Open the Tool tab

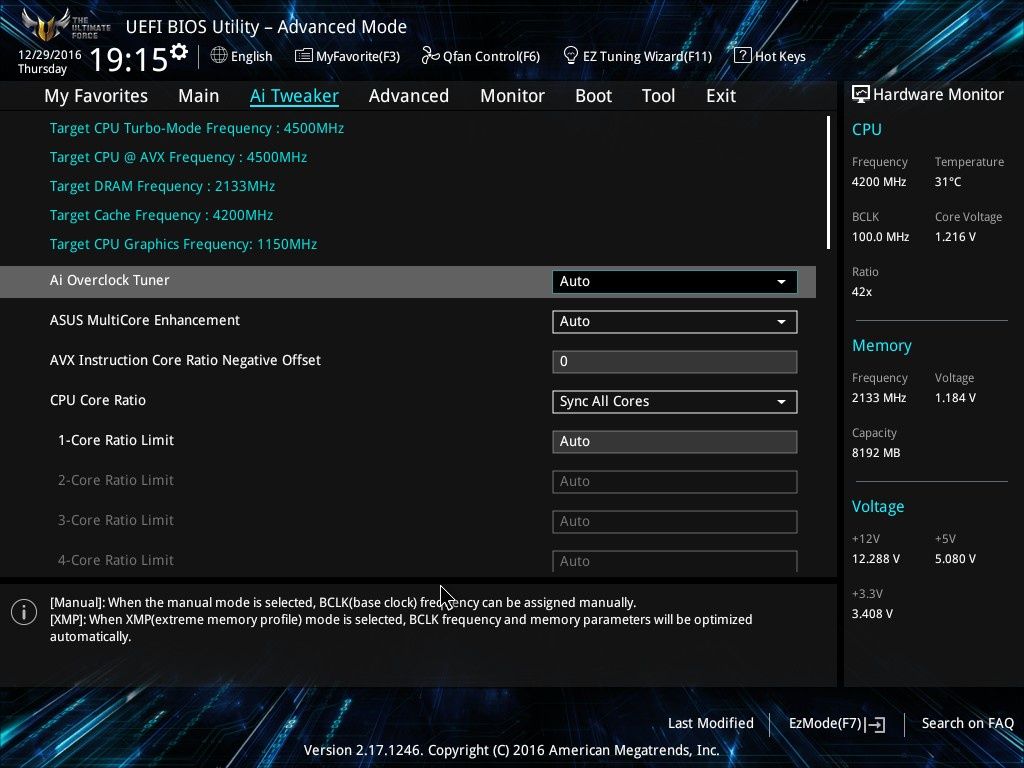click(x=658, y=96)
